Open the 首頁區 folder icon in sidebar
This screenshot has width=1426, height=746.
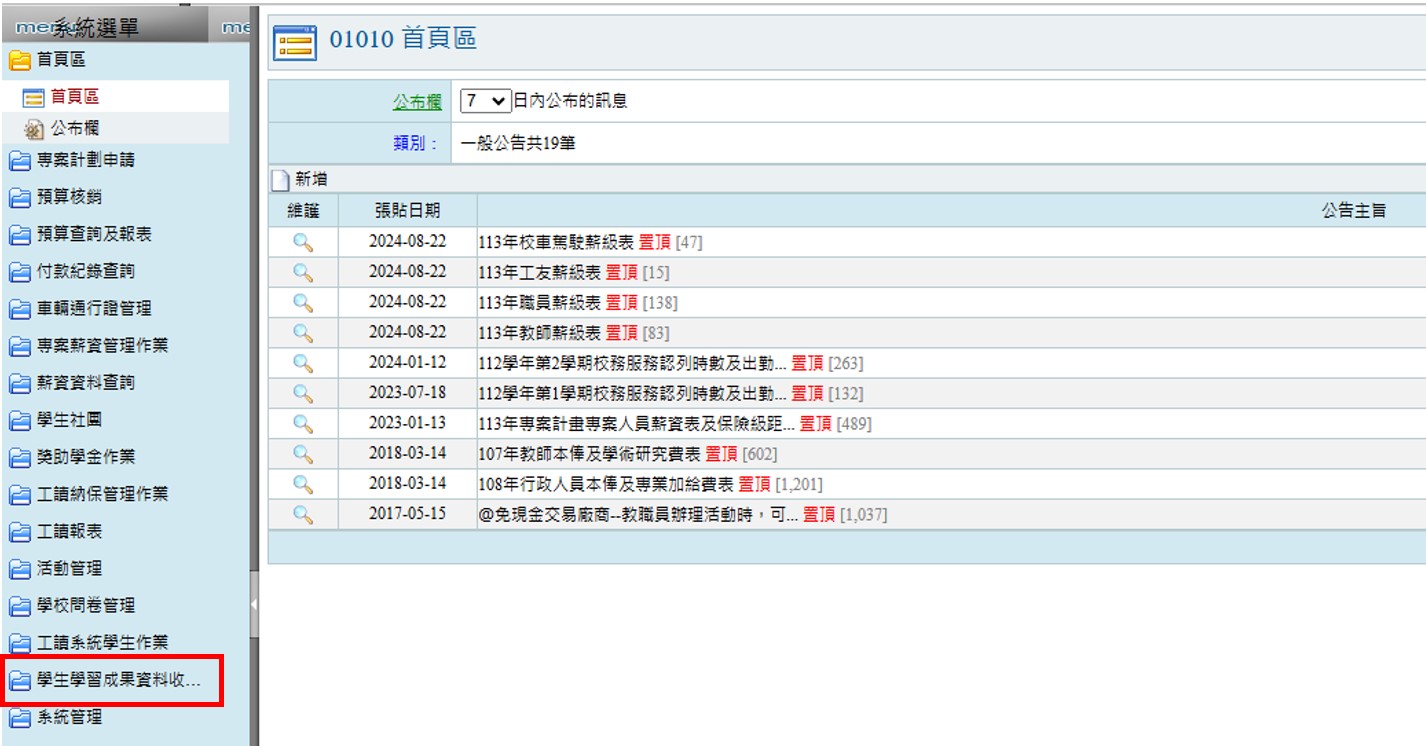pyautogui.click(x=19, y=61)
